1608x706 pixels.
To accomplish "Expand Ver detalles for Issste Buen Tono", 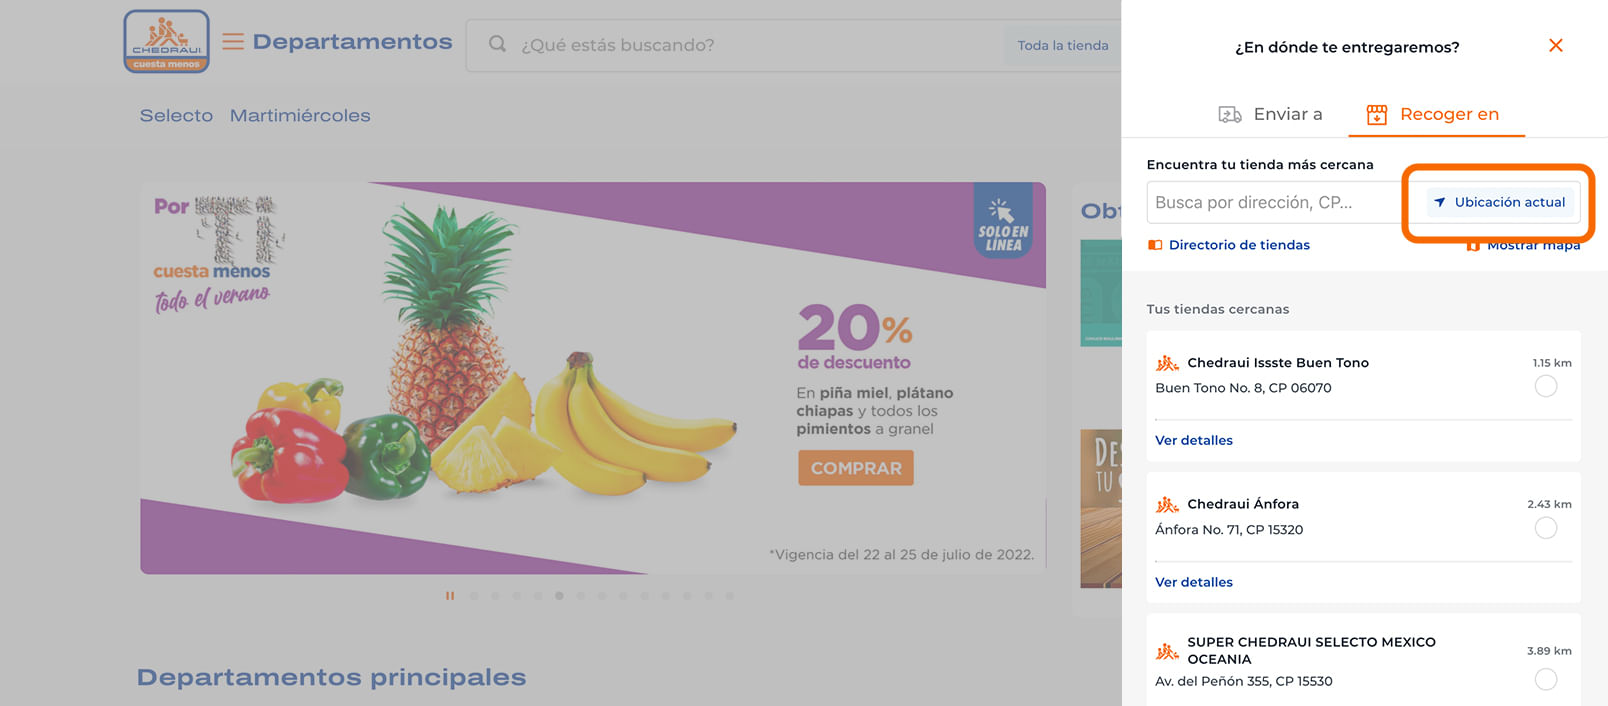I will click(x=1194, y=440).
